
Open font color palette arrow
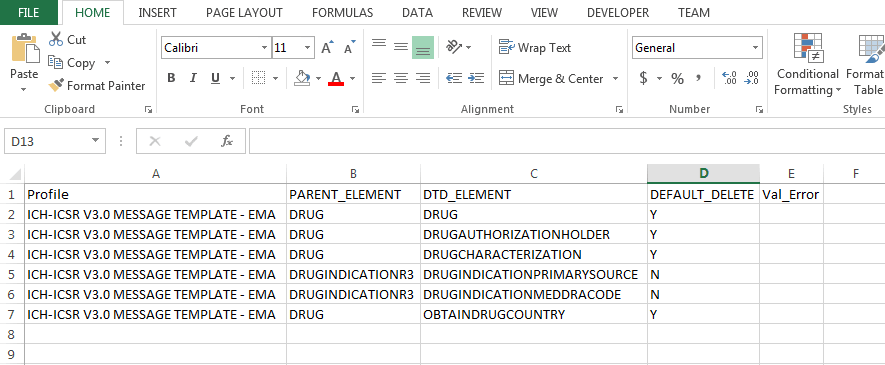353,78
